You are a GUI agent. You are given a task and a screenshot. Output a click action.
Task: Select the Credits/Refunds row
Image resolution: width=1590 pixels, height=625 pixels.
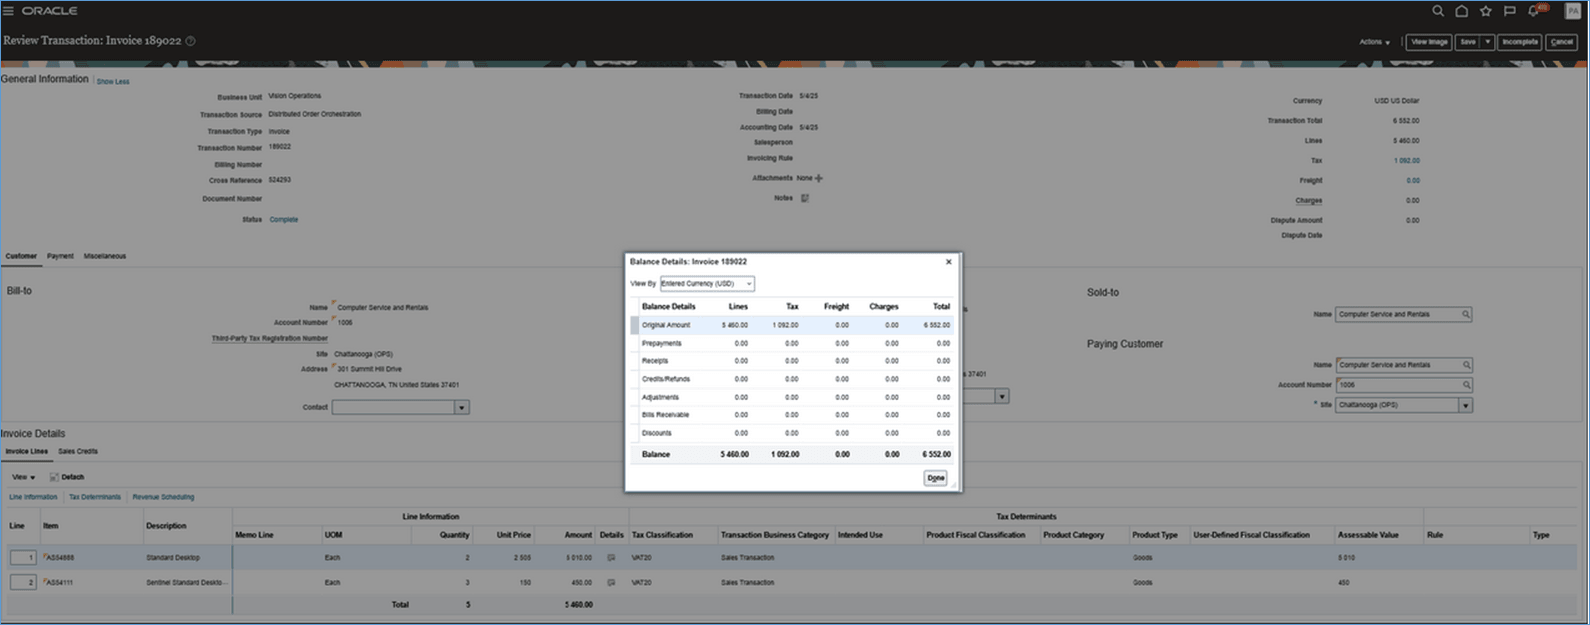pyautogui.click(x=791, y=379)
